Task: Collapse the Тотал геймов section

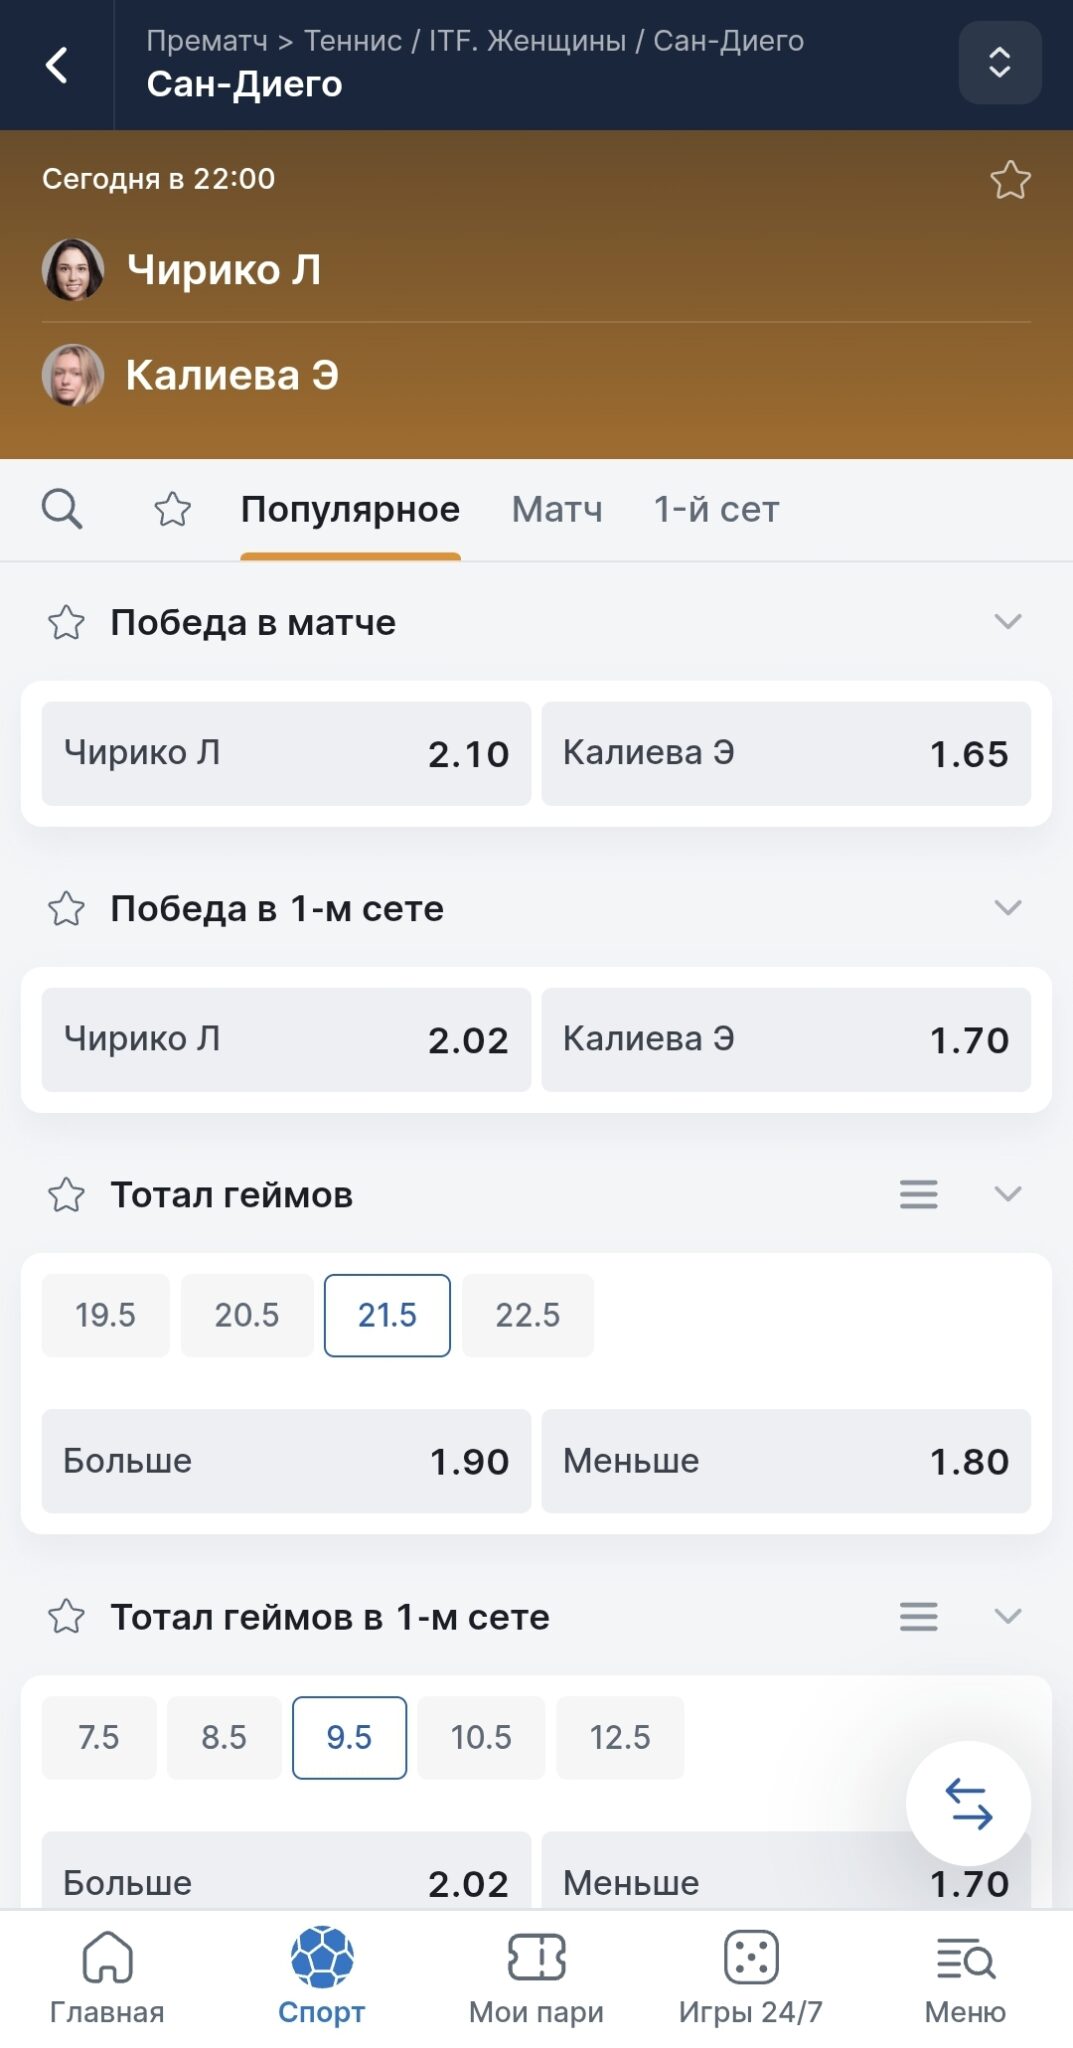Action: 1003,1194
